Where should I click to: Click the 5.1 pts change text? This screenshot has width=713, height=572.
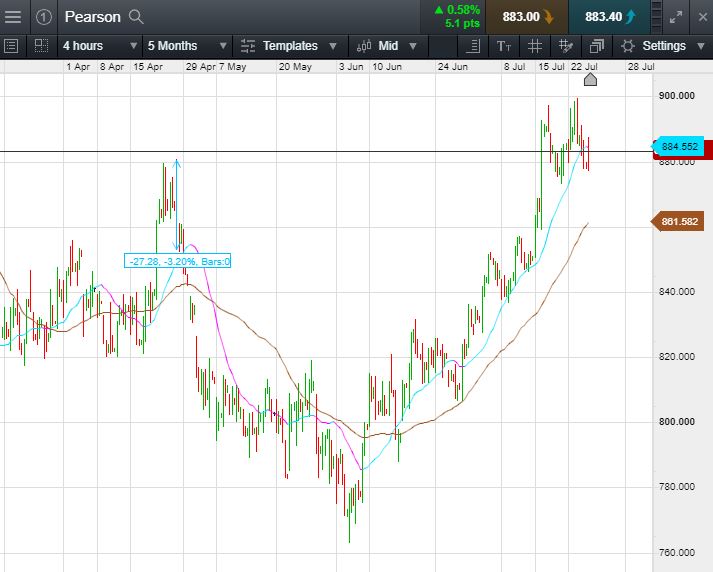462,24
